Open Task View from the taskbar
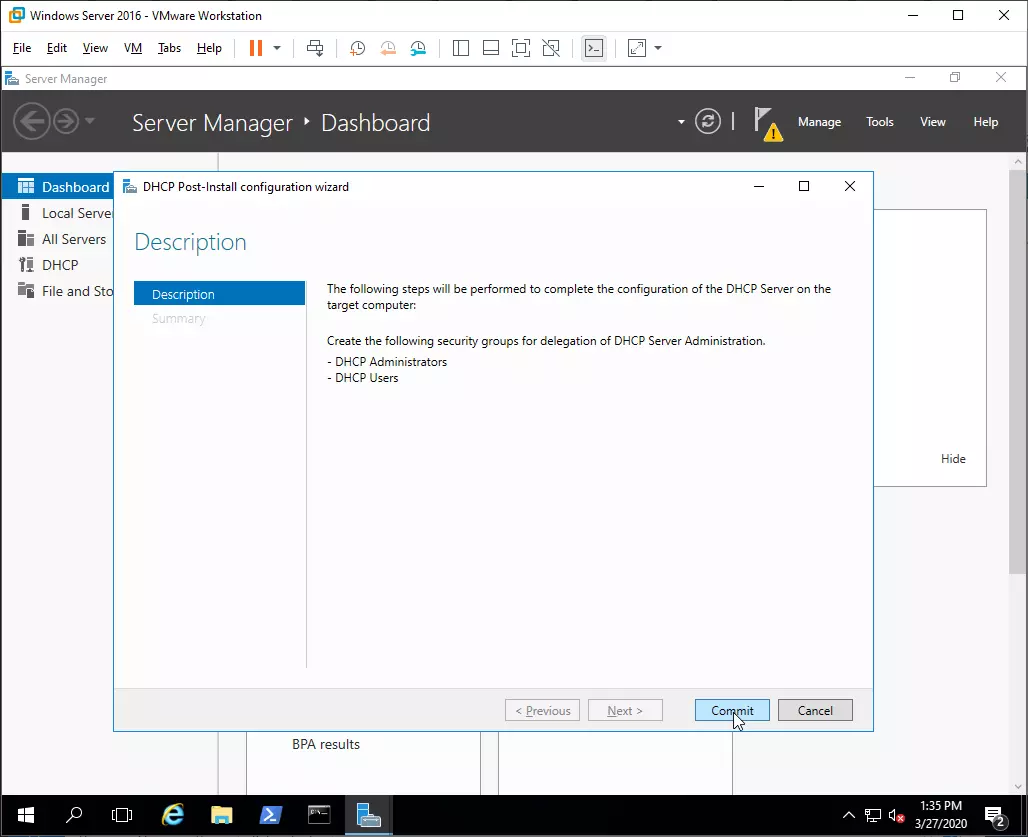Screen dimensions: 1028x837 122,815
